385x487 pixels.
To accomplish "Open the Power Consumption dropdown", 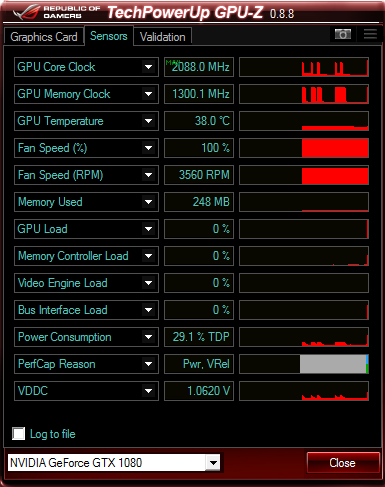I will [148, 337].
